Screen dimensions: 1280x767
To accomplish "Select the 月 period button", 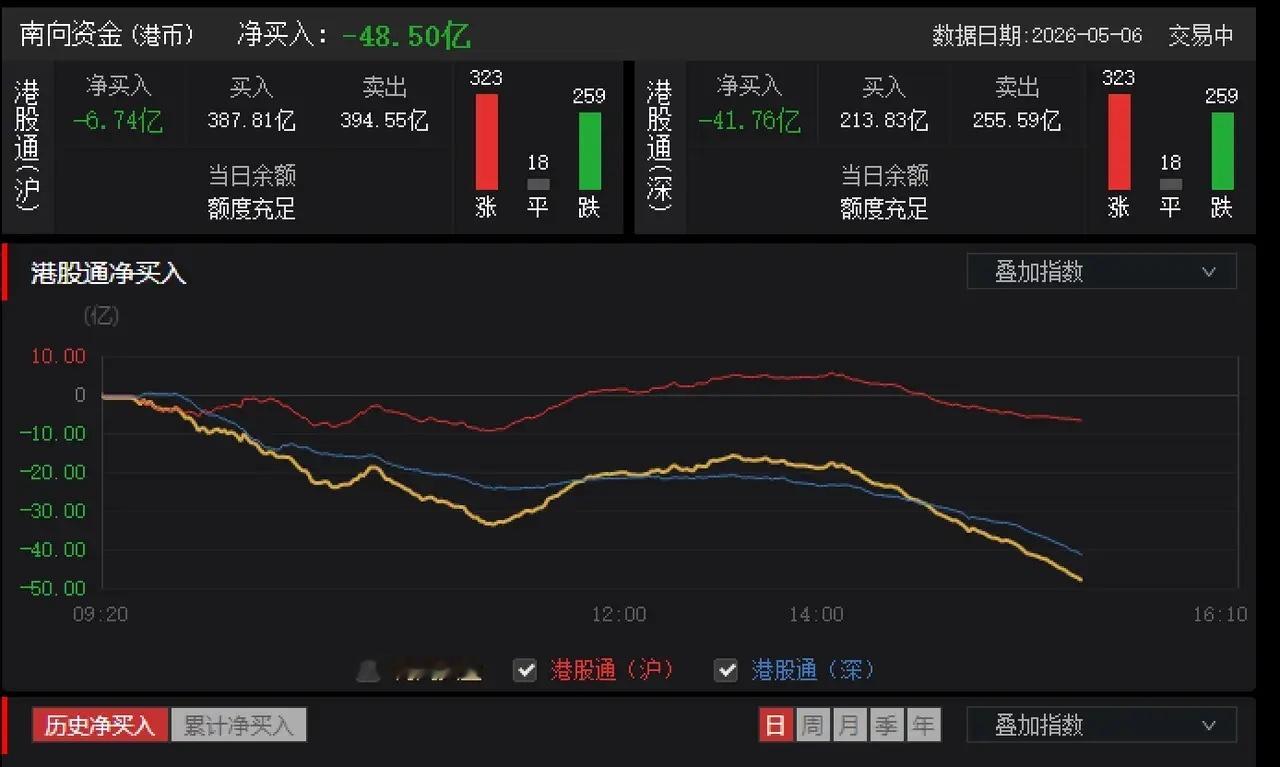I will click(849, 725).
